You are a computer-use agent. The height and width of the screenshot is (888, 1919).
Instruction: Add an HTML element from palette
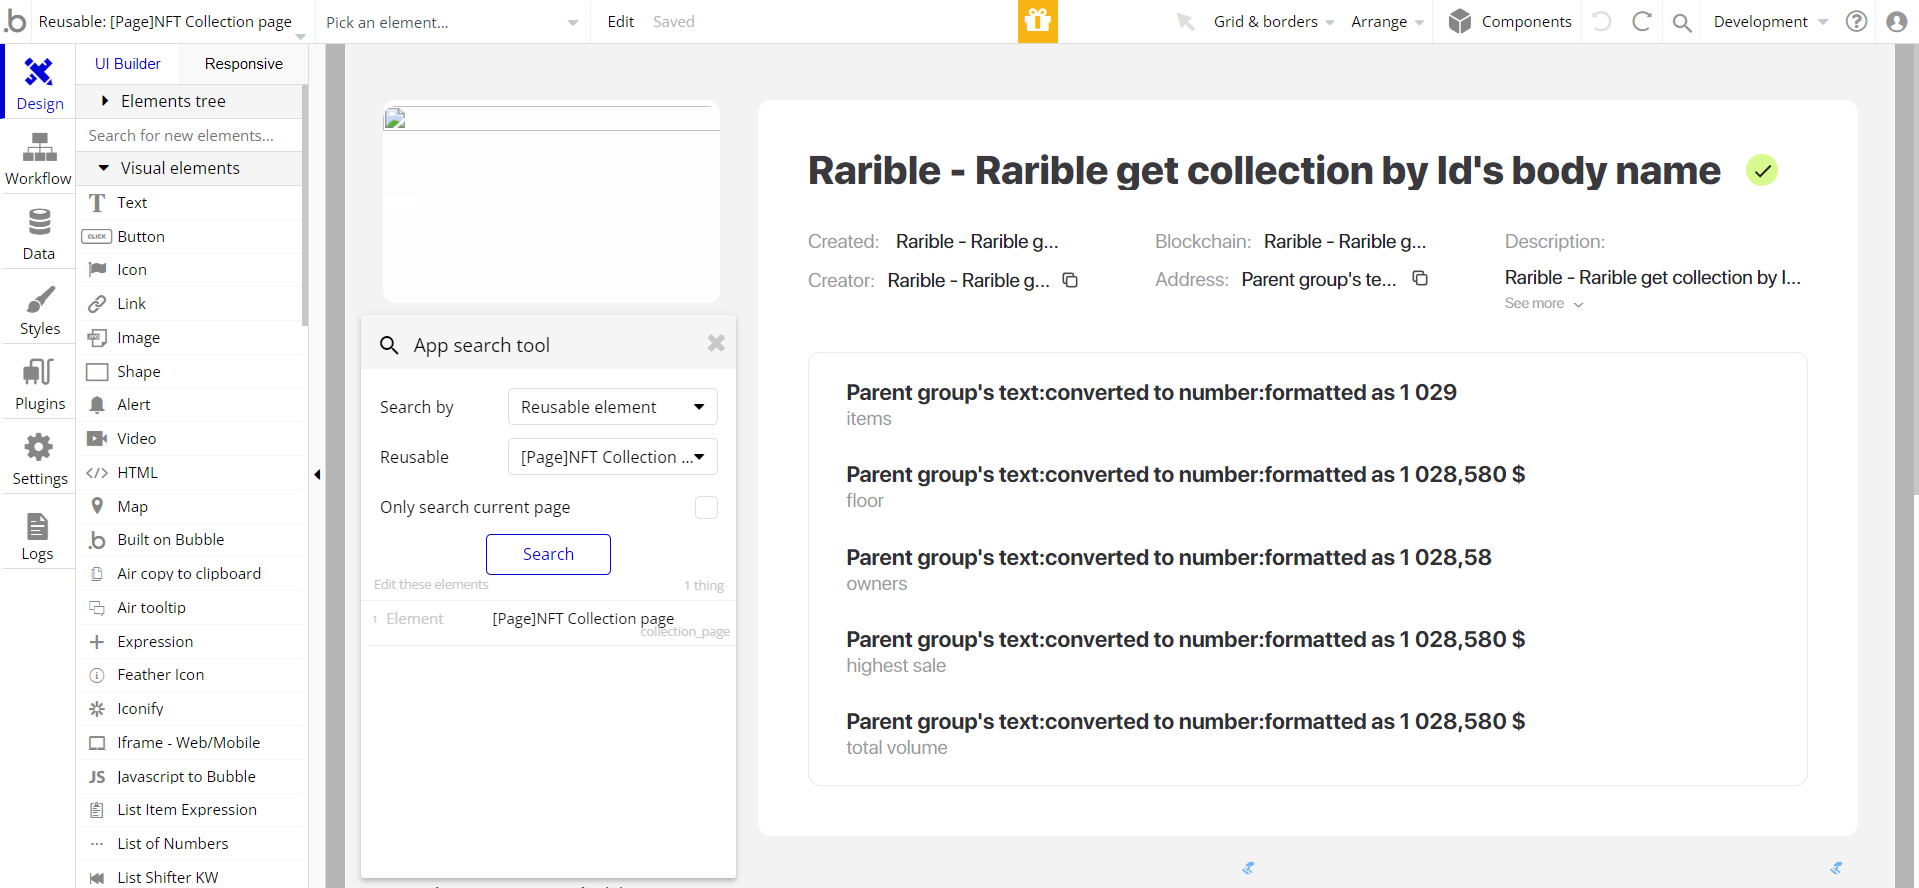(x=190, y=472)
